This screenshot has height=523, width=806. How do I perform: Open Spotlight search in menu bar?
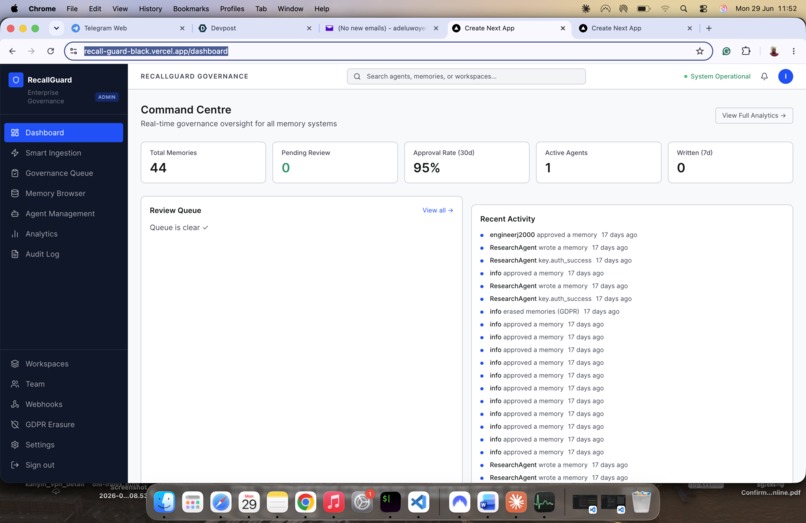[683, 9]
